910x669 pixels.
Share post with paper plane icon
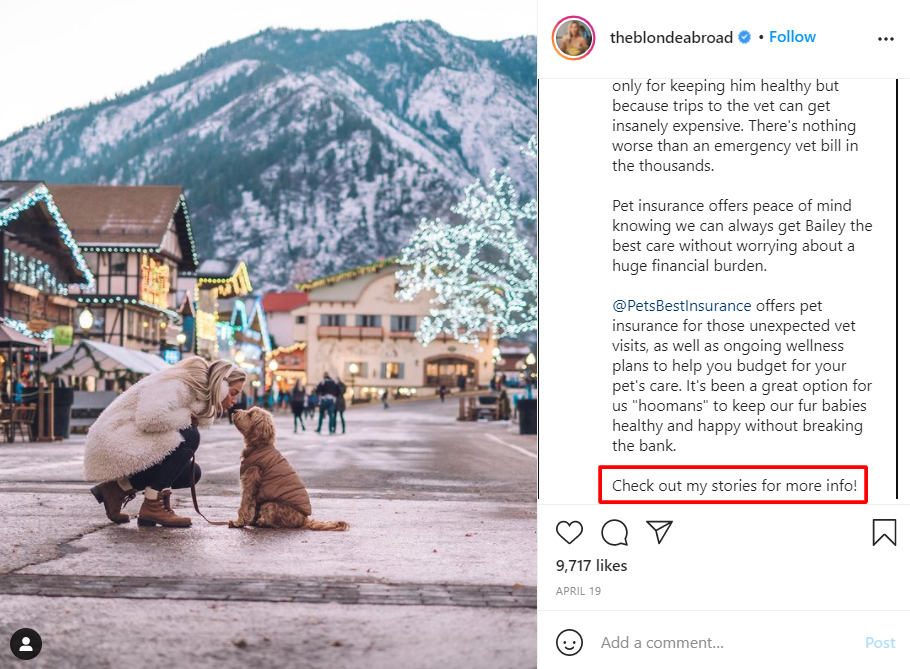[659, 532]
